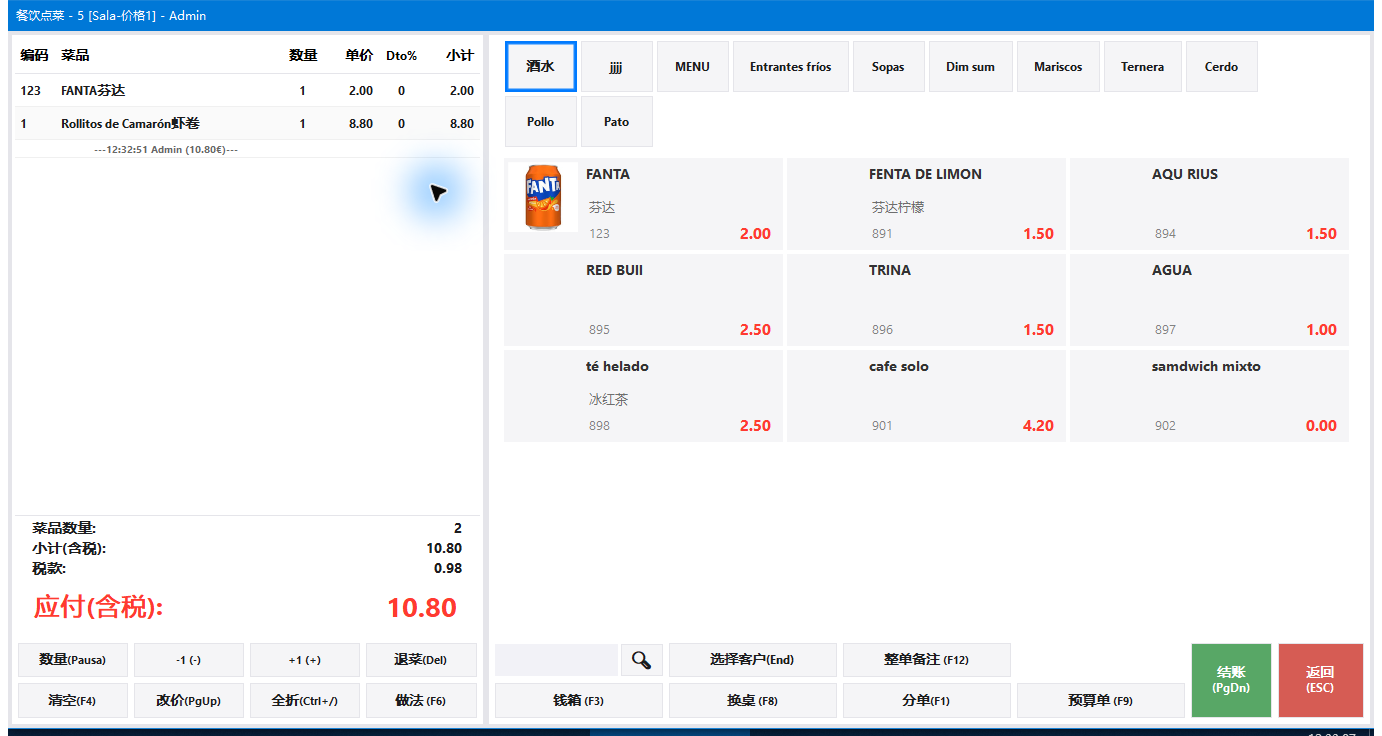Click the red 返回(ESC) back button

click(x=1321, y=680)
